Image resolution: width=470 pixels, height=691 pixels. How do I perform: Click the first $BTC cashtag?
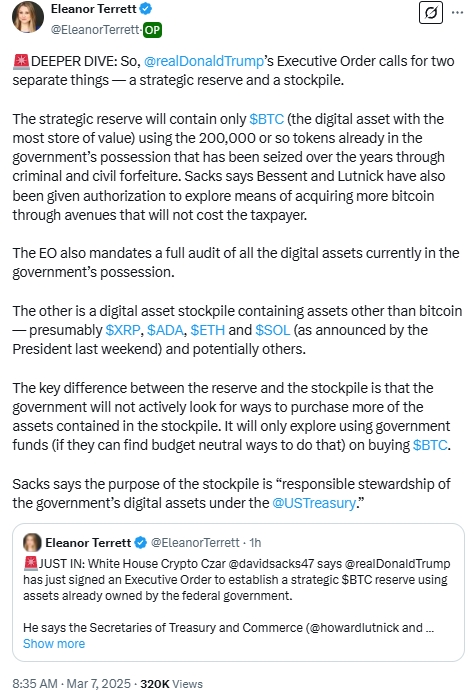tap(266, 119)
